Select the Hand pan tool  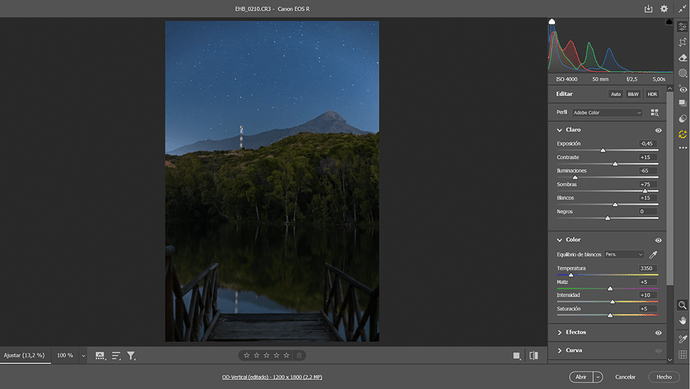pos(683,321)
